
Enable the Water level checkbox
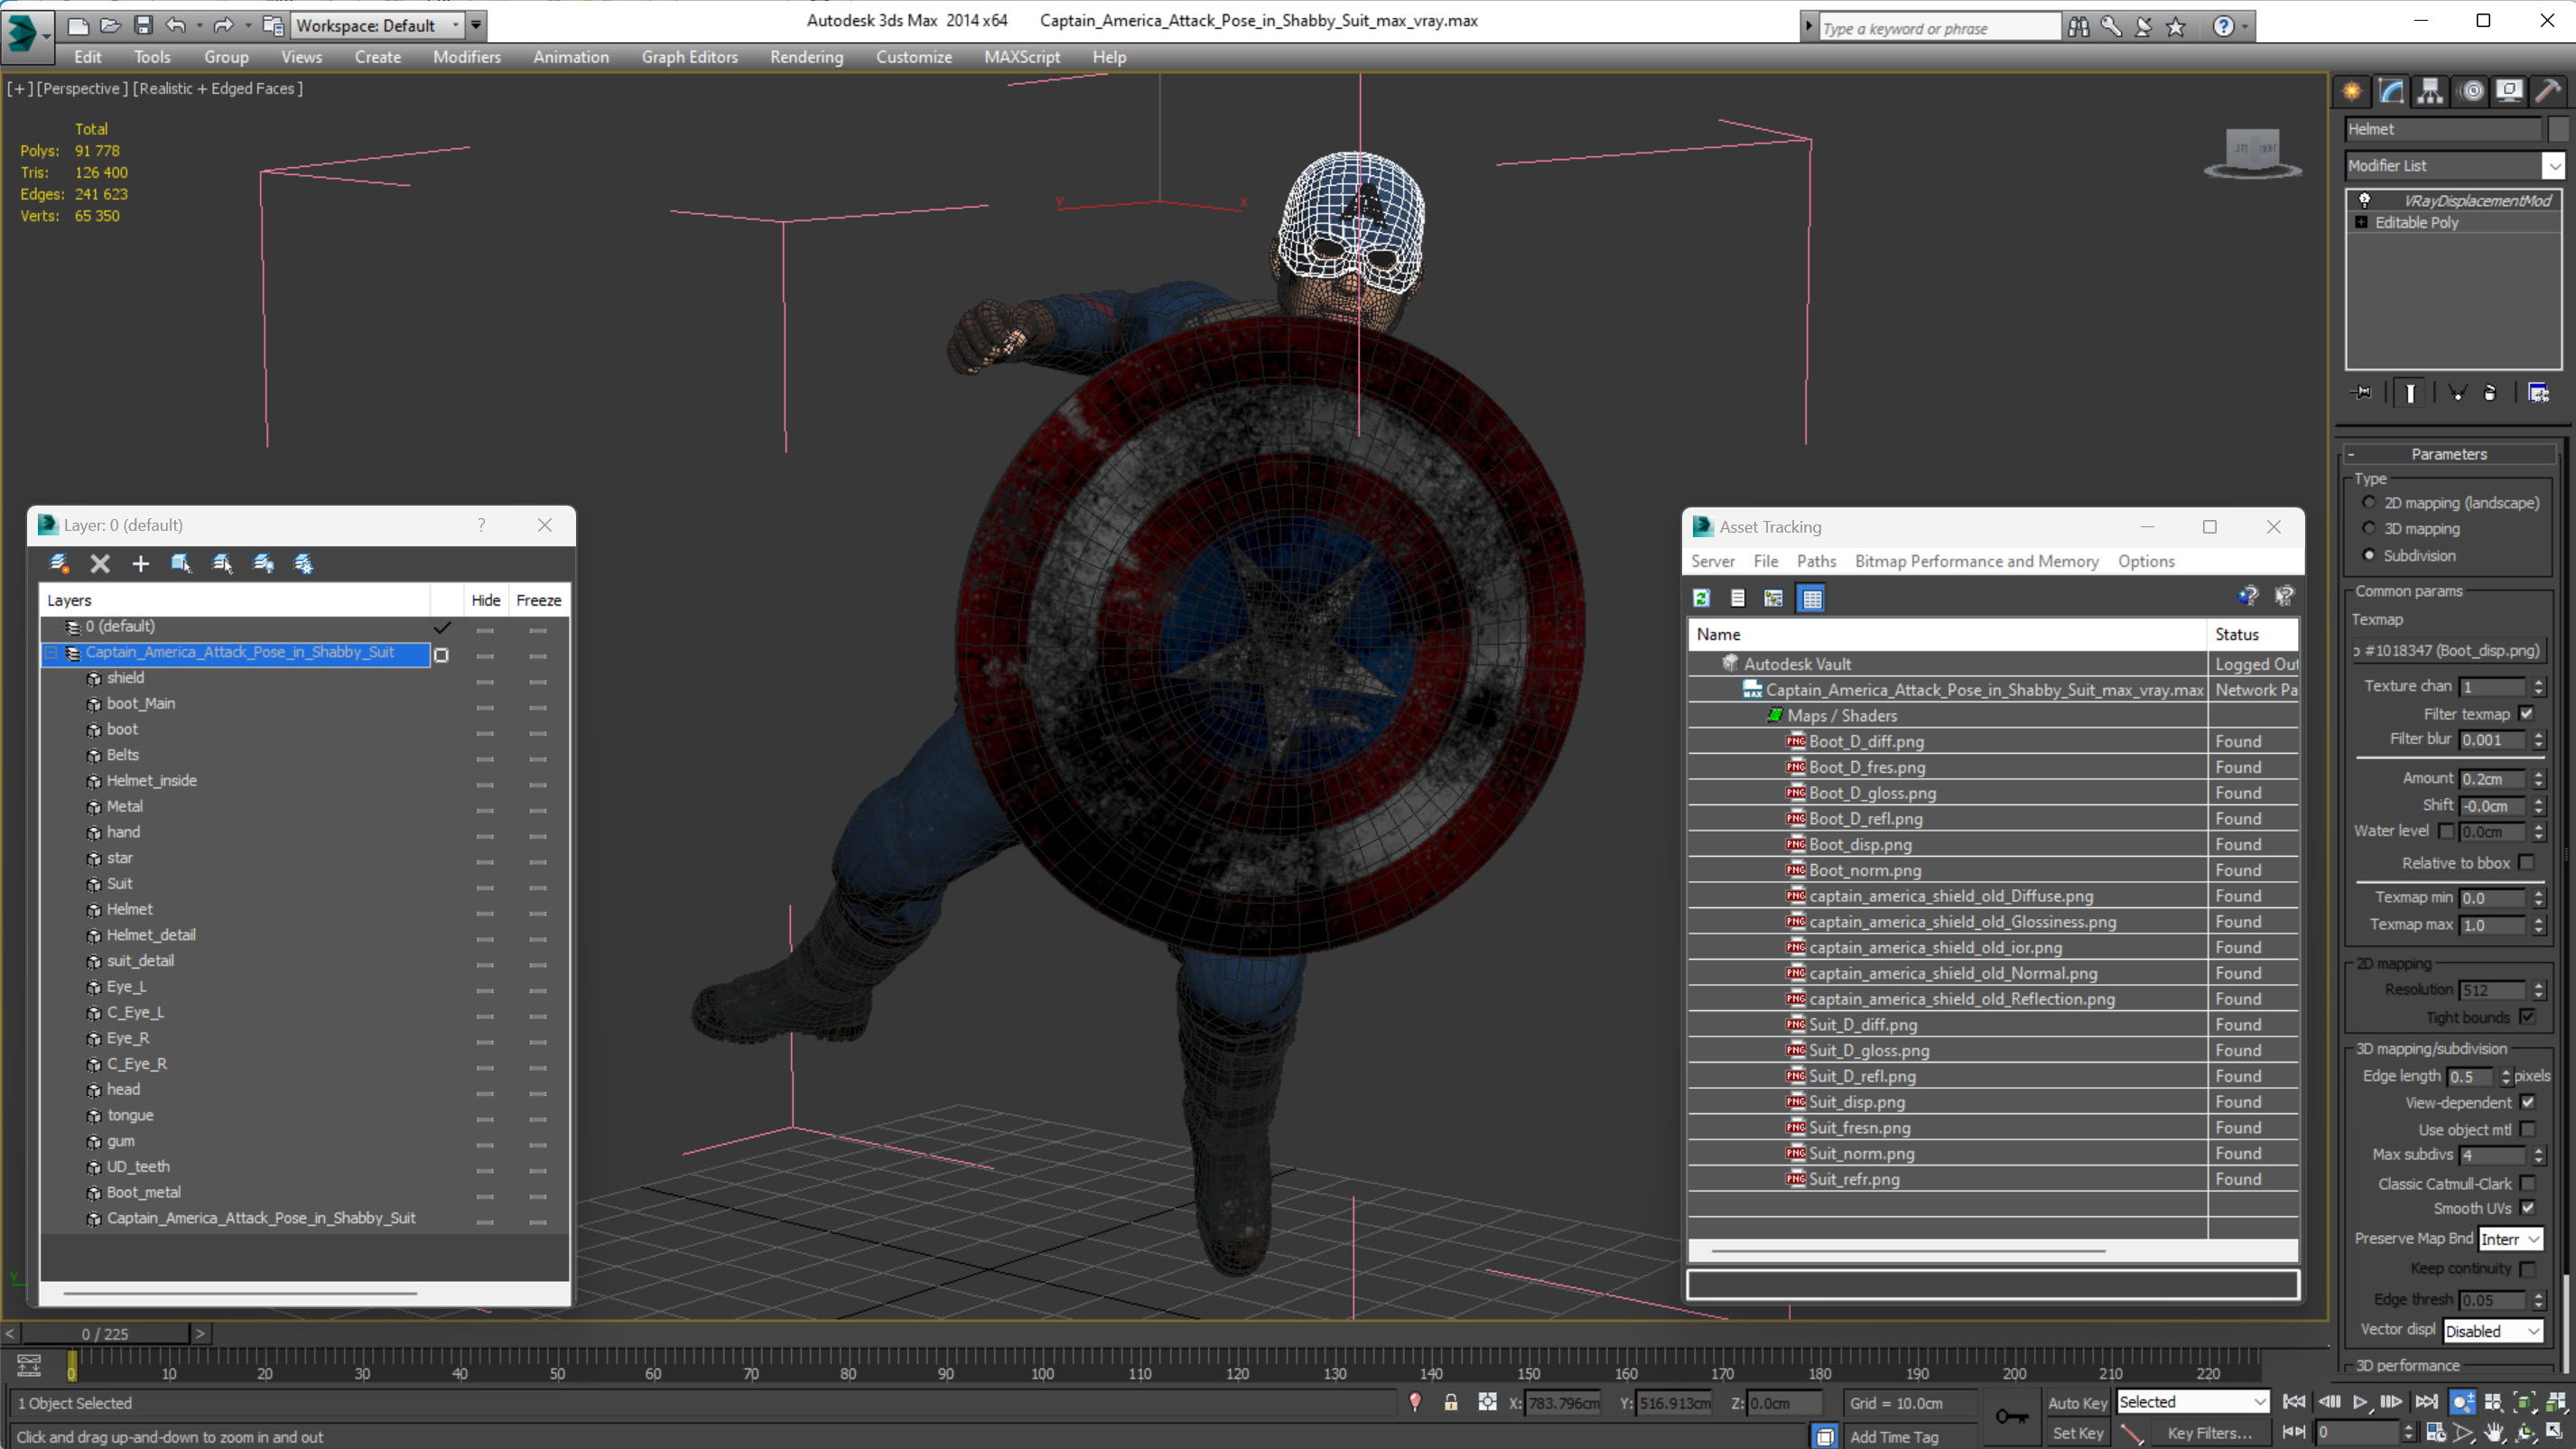[2446, 831]
